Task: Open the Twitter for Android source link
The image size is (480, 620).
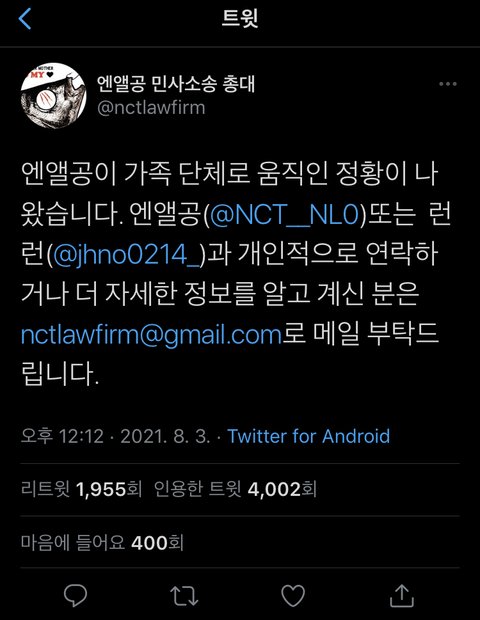Action: pos(309,436)
